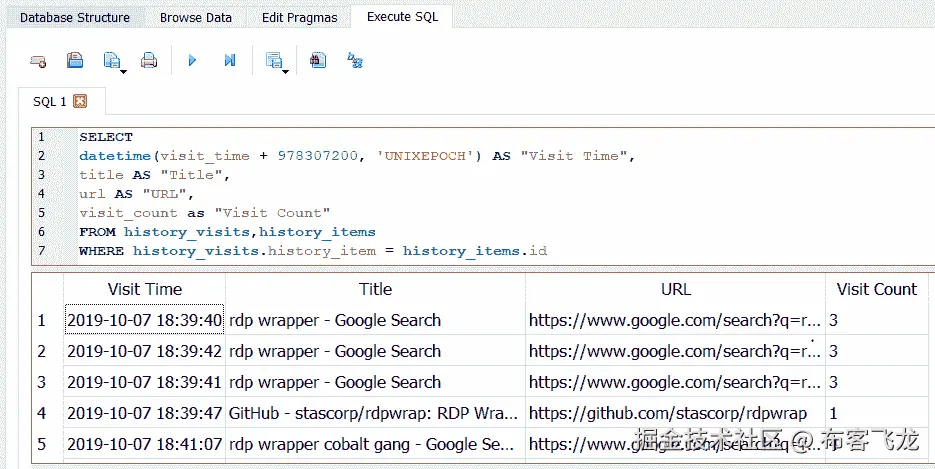Click Visit Count cell in the 18:39:40 row
This screenshot has height=469, width=935.
click(x=877, y=320)
